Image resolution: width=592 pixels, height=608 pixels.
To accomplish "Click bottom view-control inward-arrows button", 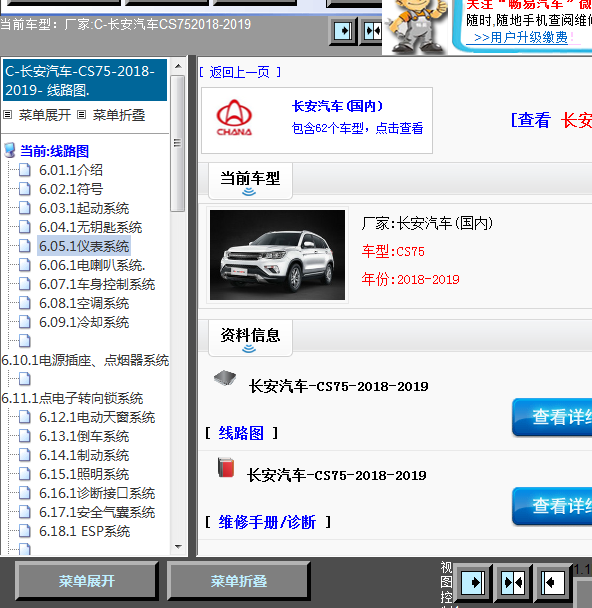I will tap(513, 582).
